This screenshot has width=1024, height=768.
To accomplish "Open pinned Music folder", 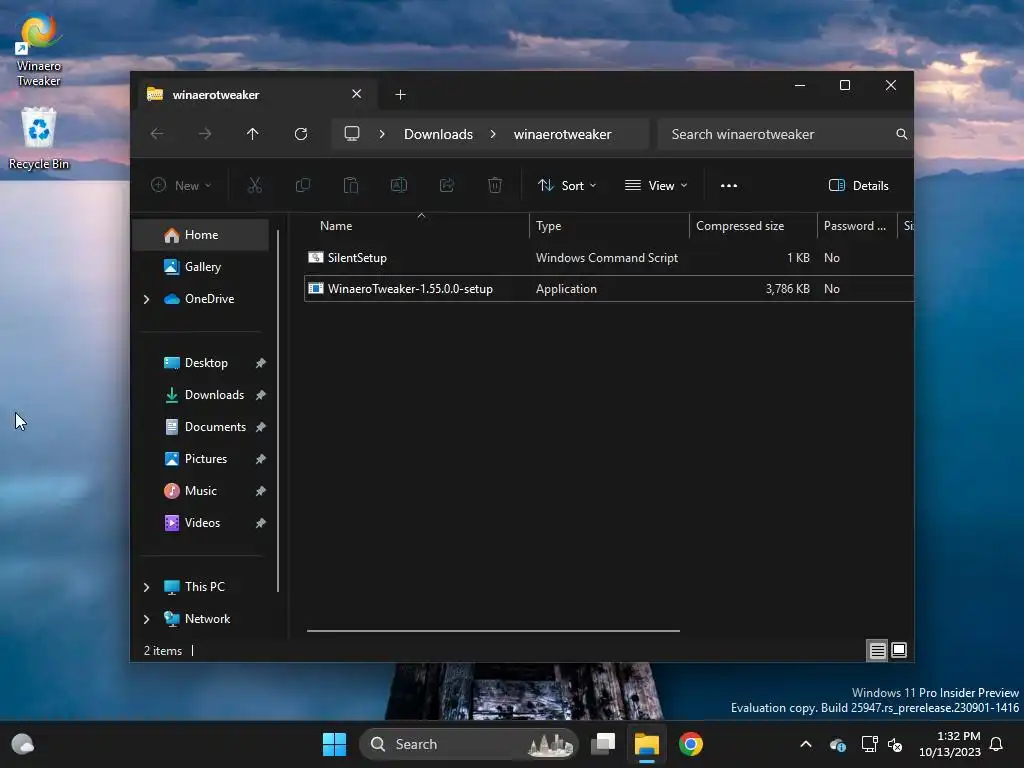I will 200,490.
